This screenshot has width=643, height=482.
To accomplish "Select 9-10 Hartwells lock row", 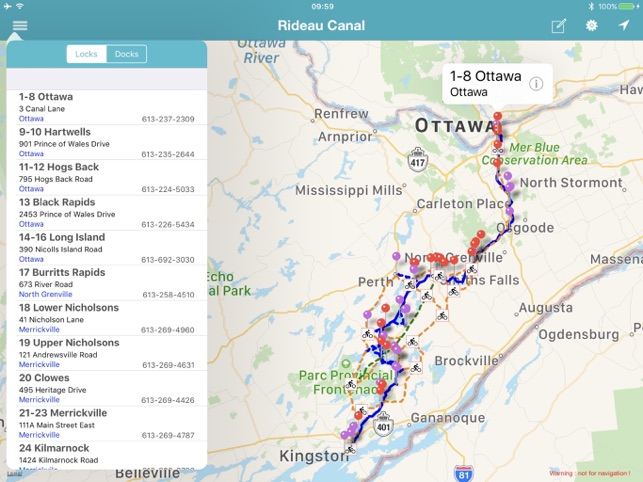I will 107,142.
